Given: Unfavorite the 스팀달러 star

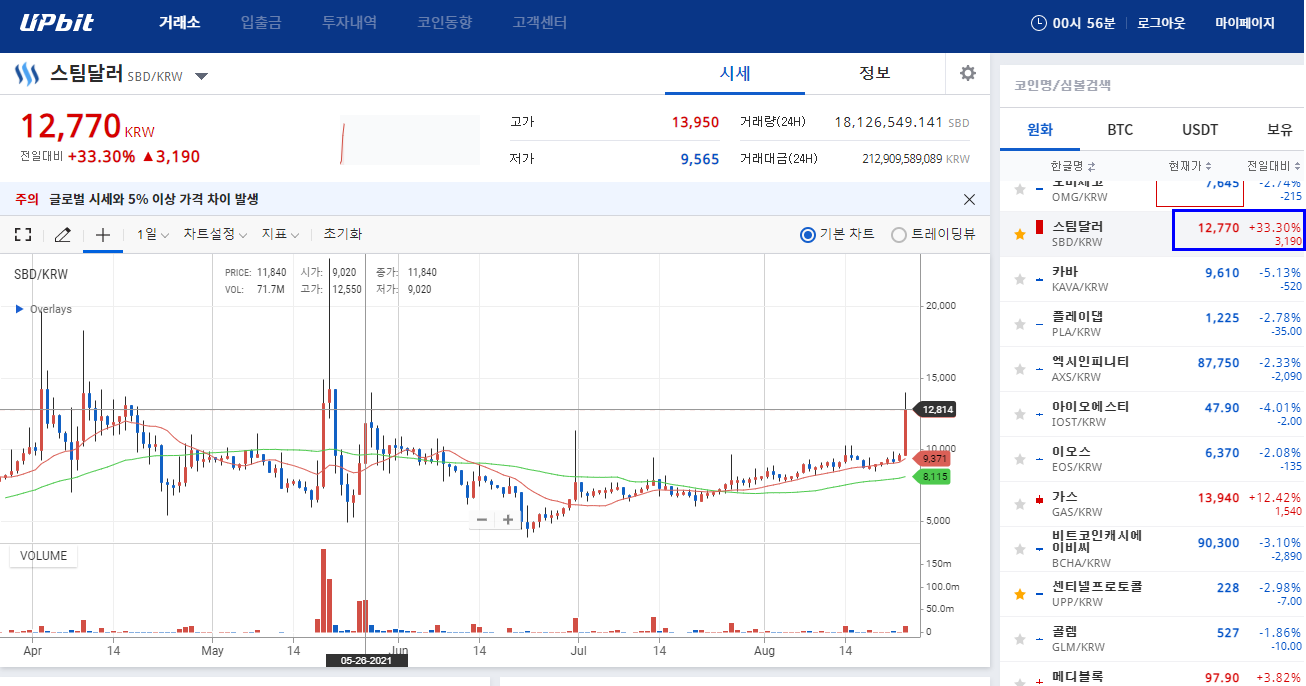Looking at the screenshot, I should point(1020,234).
